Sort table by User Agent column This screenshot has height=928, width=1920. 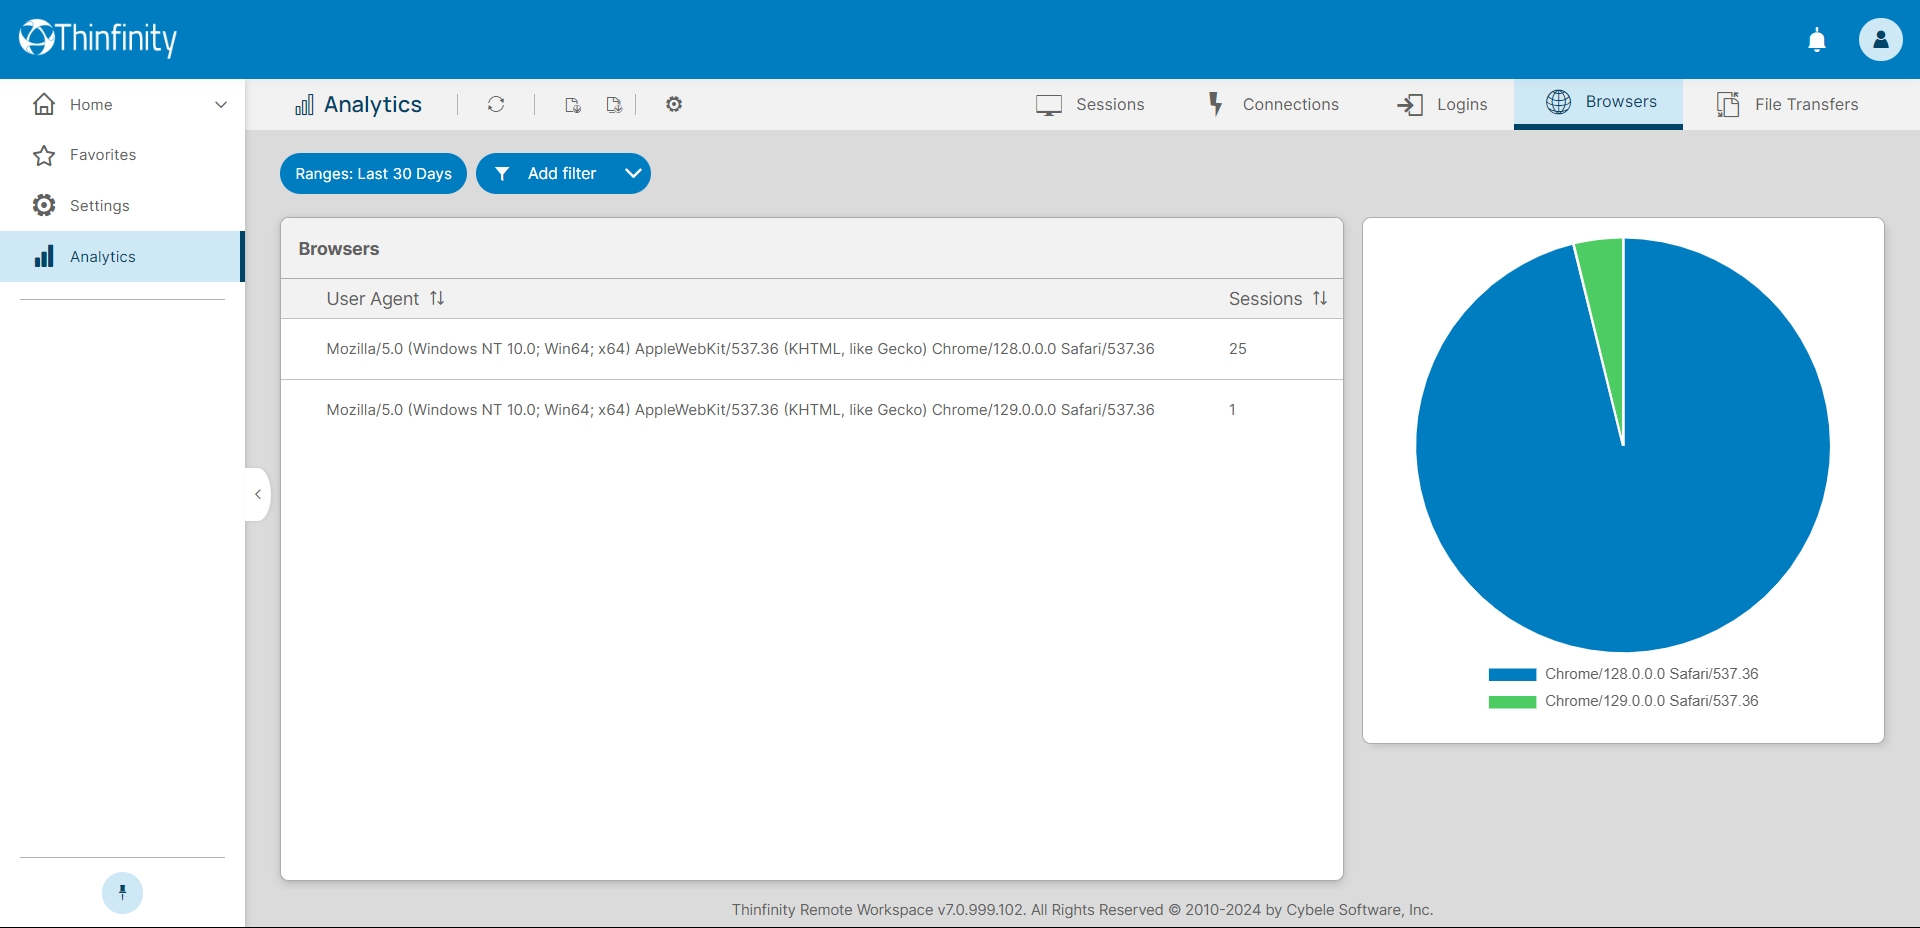[385, 299]
